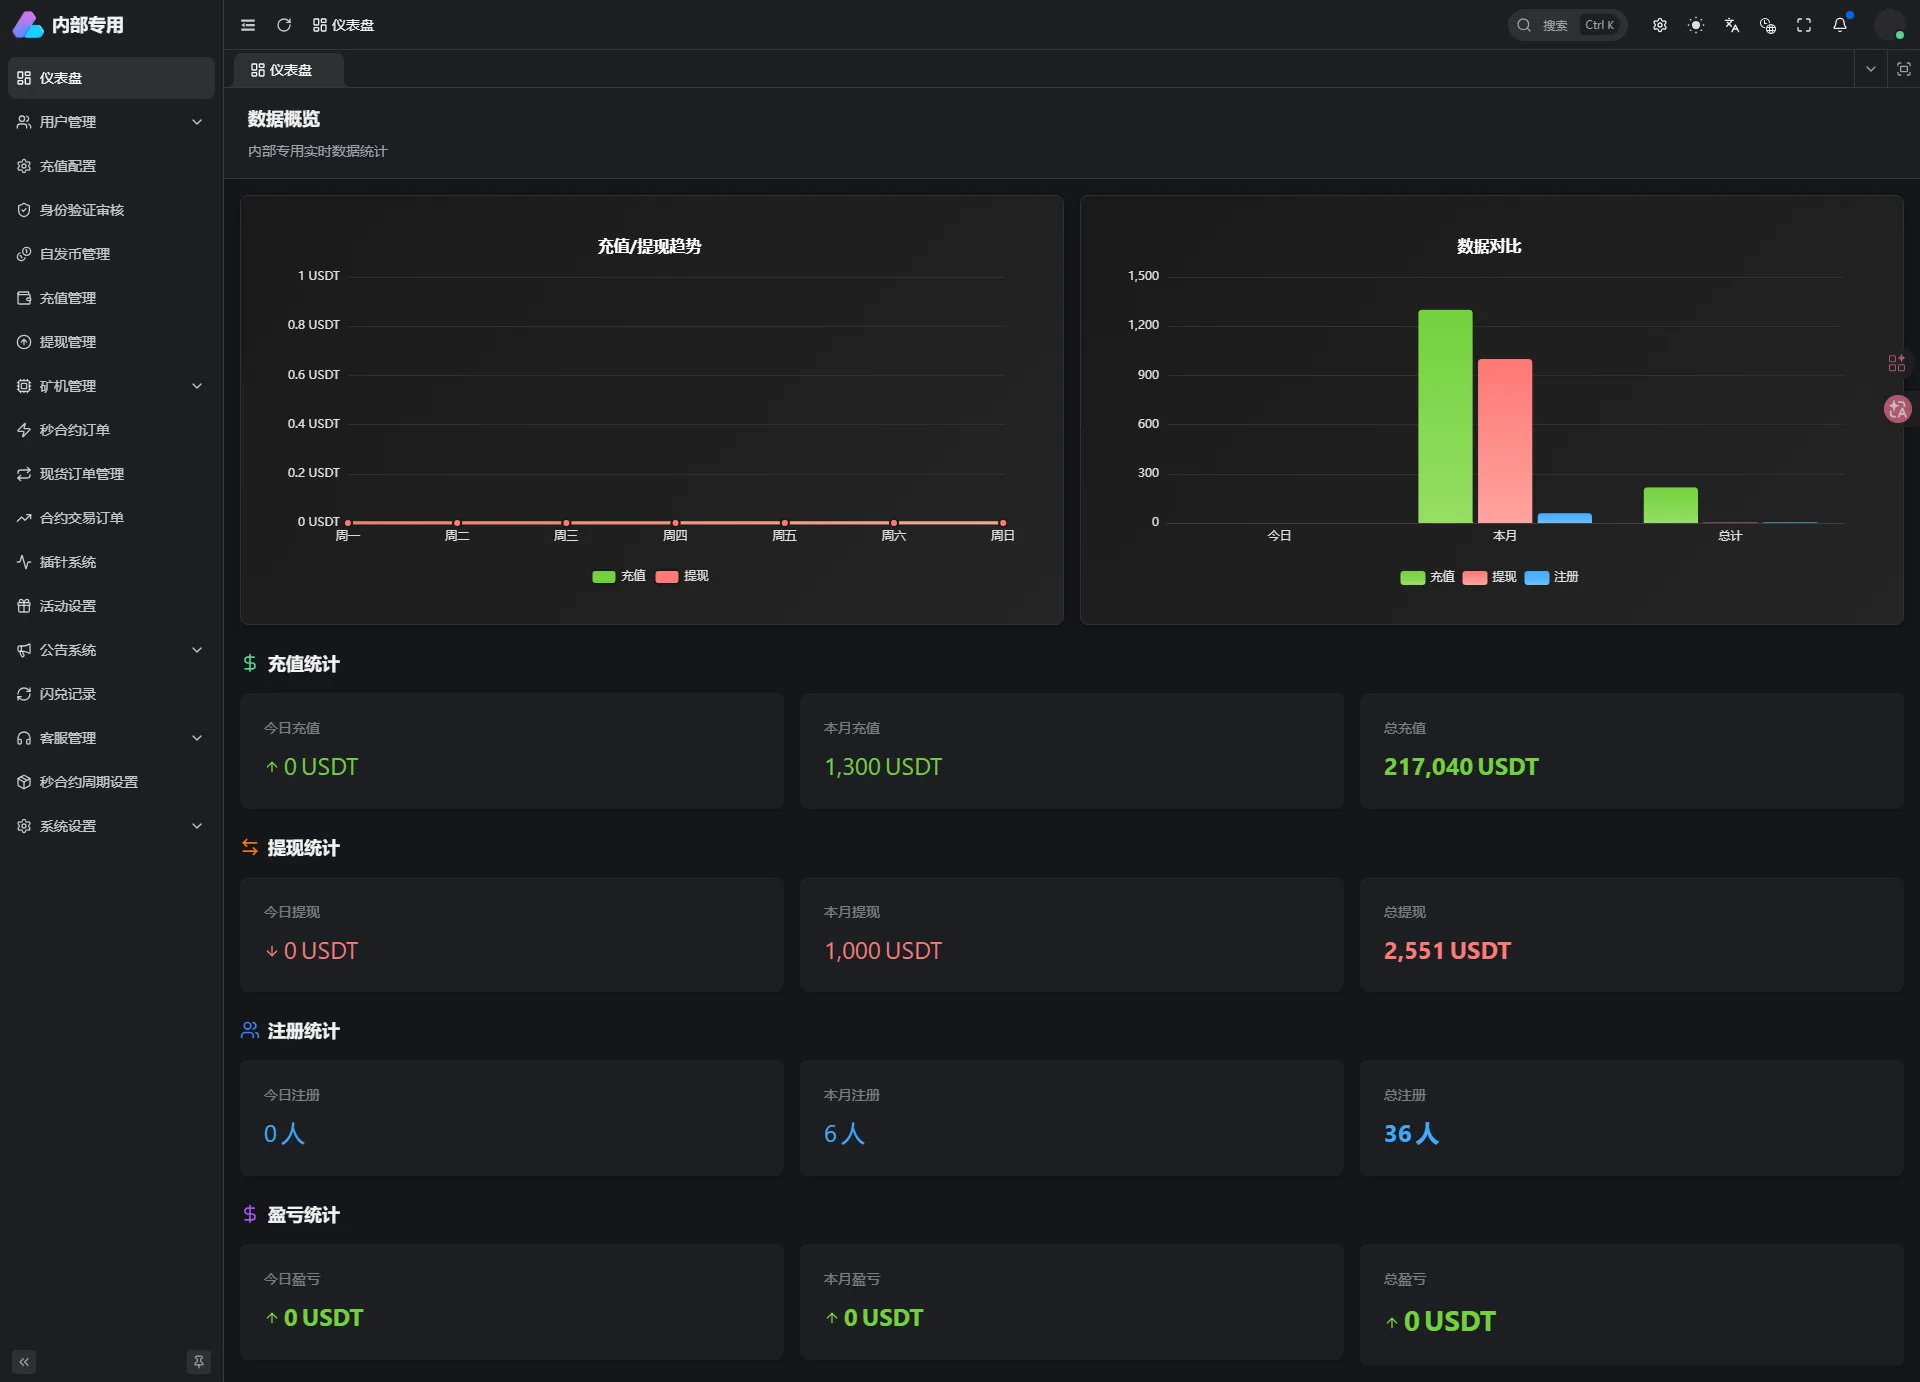Open 充值配置 menu item
The width and height of the screenshot is (1920, 1382).
point(111,166)
